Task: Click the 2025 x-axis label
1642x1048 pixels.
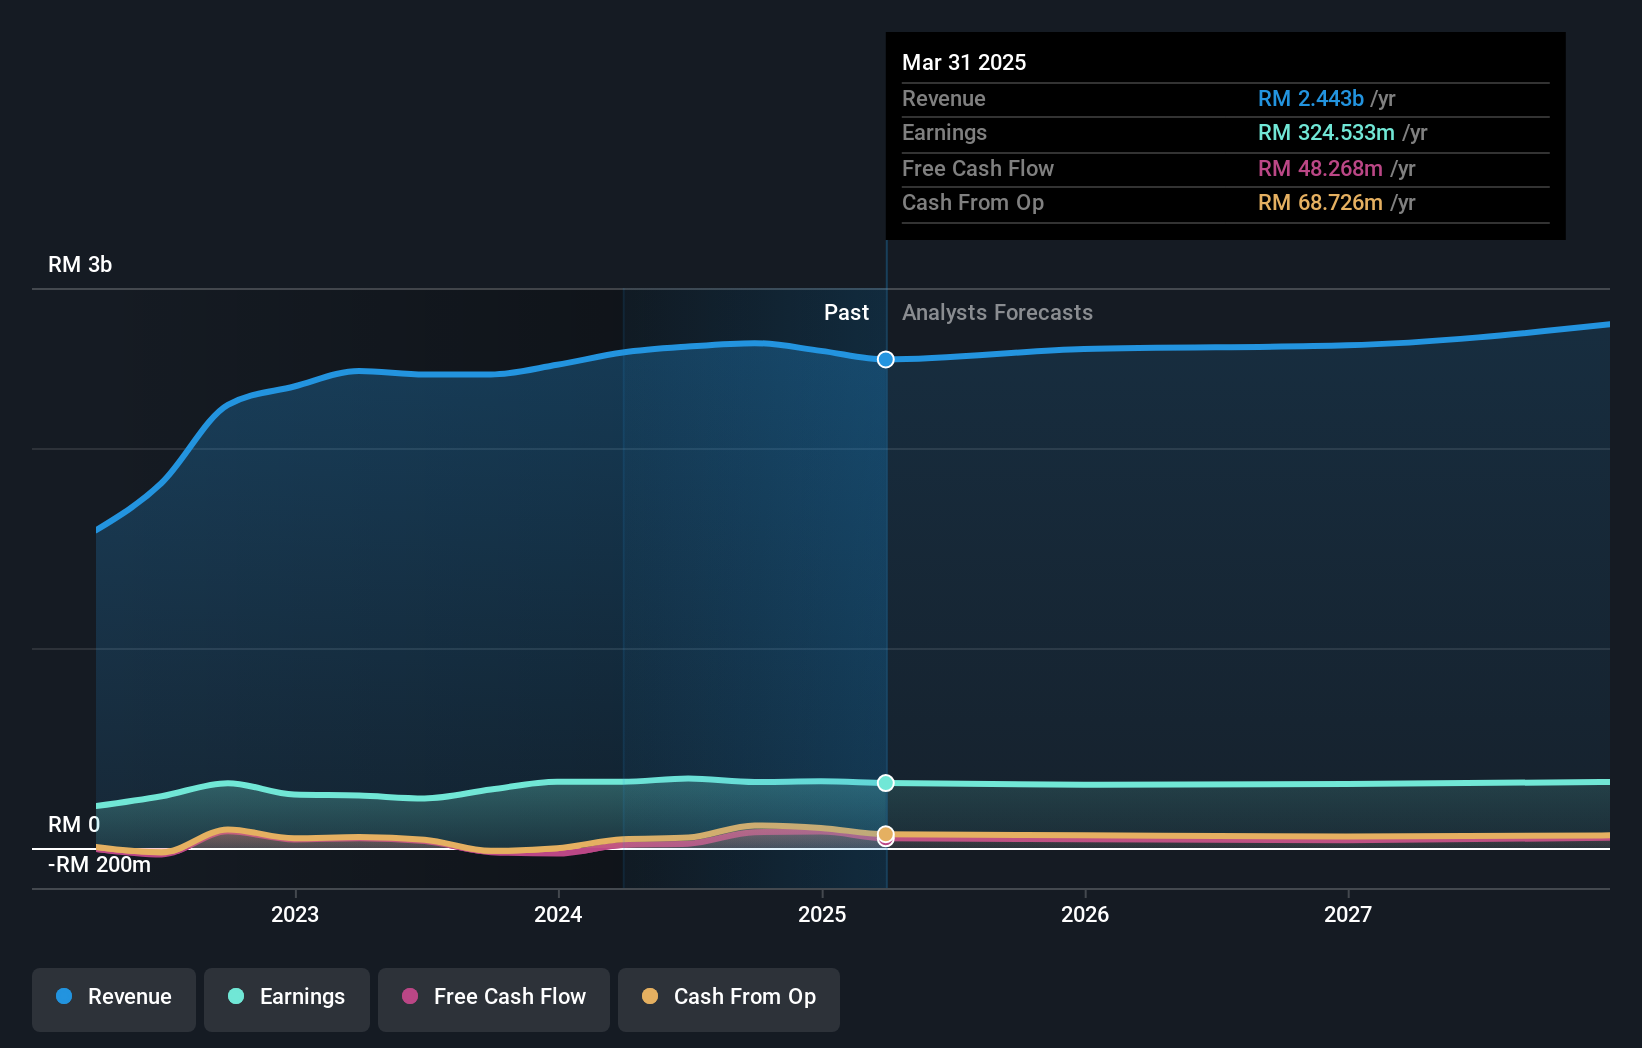Action: click(822, 914)
